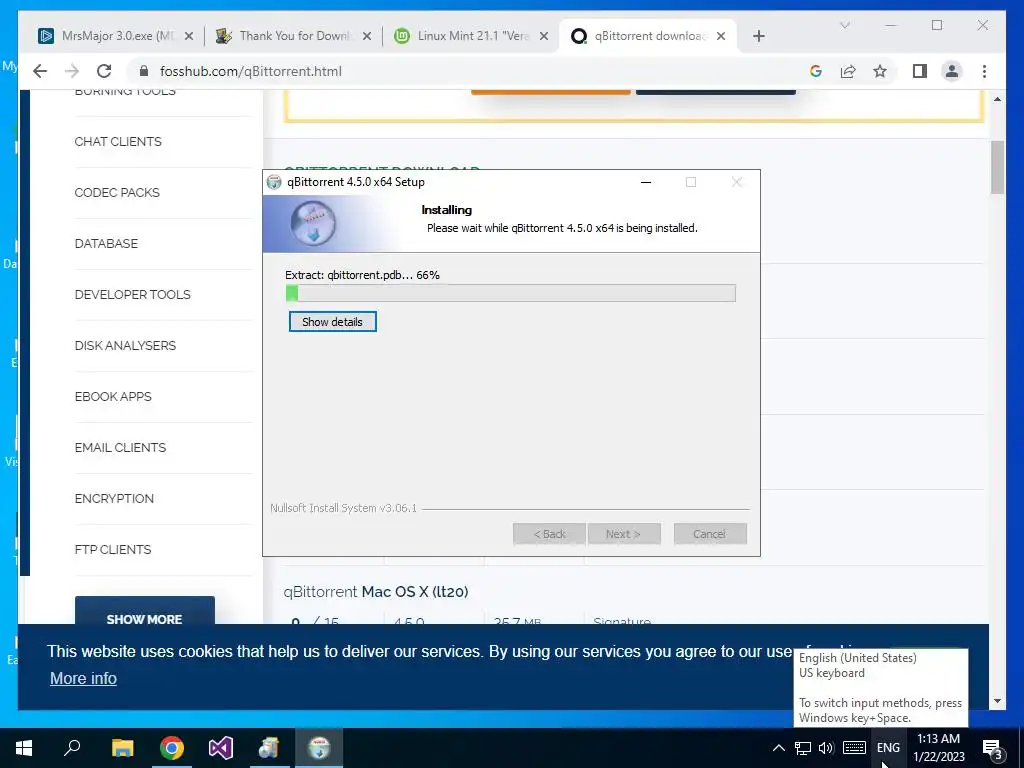Click installer header disc logo

[x=313, y=224]
